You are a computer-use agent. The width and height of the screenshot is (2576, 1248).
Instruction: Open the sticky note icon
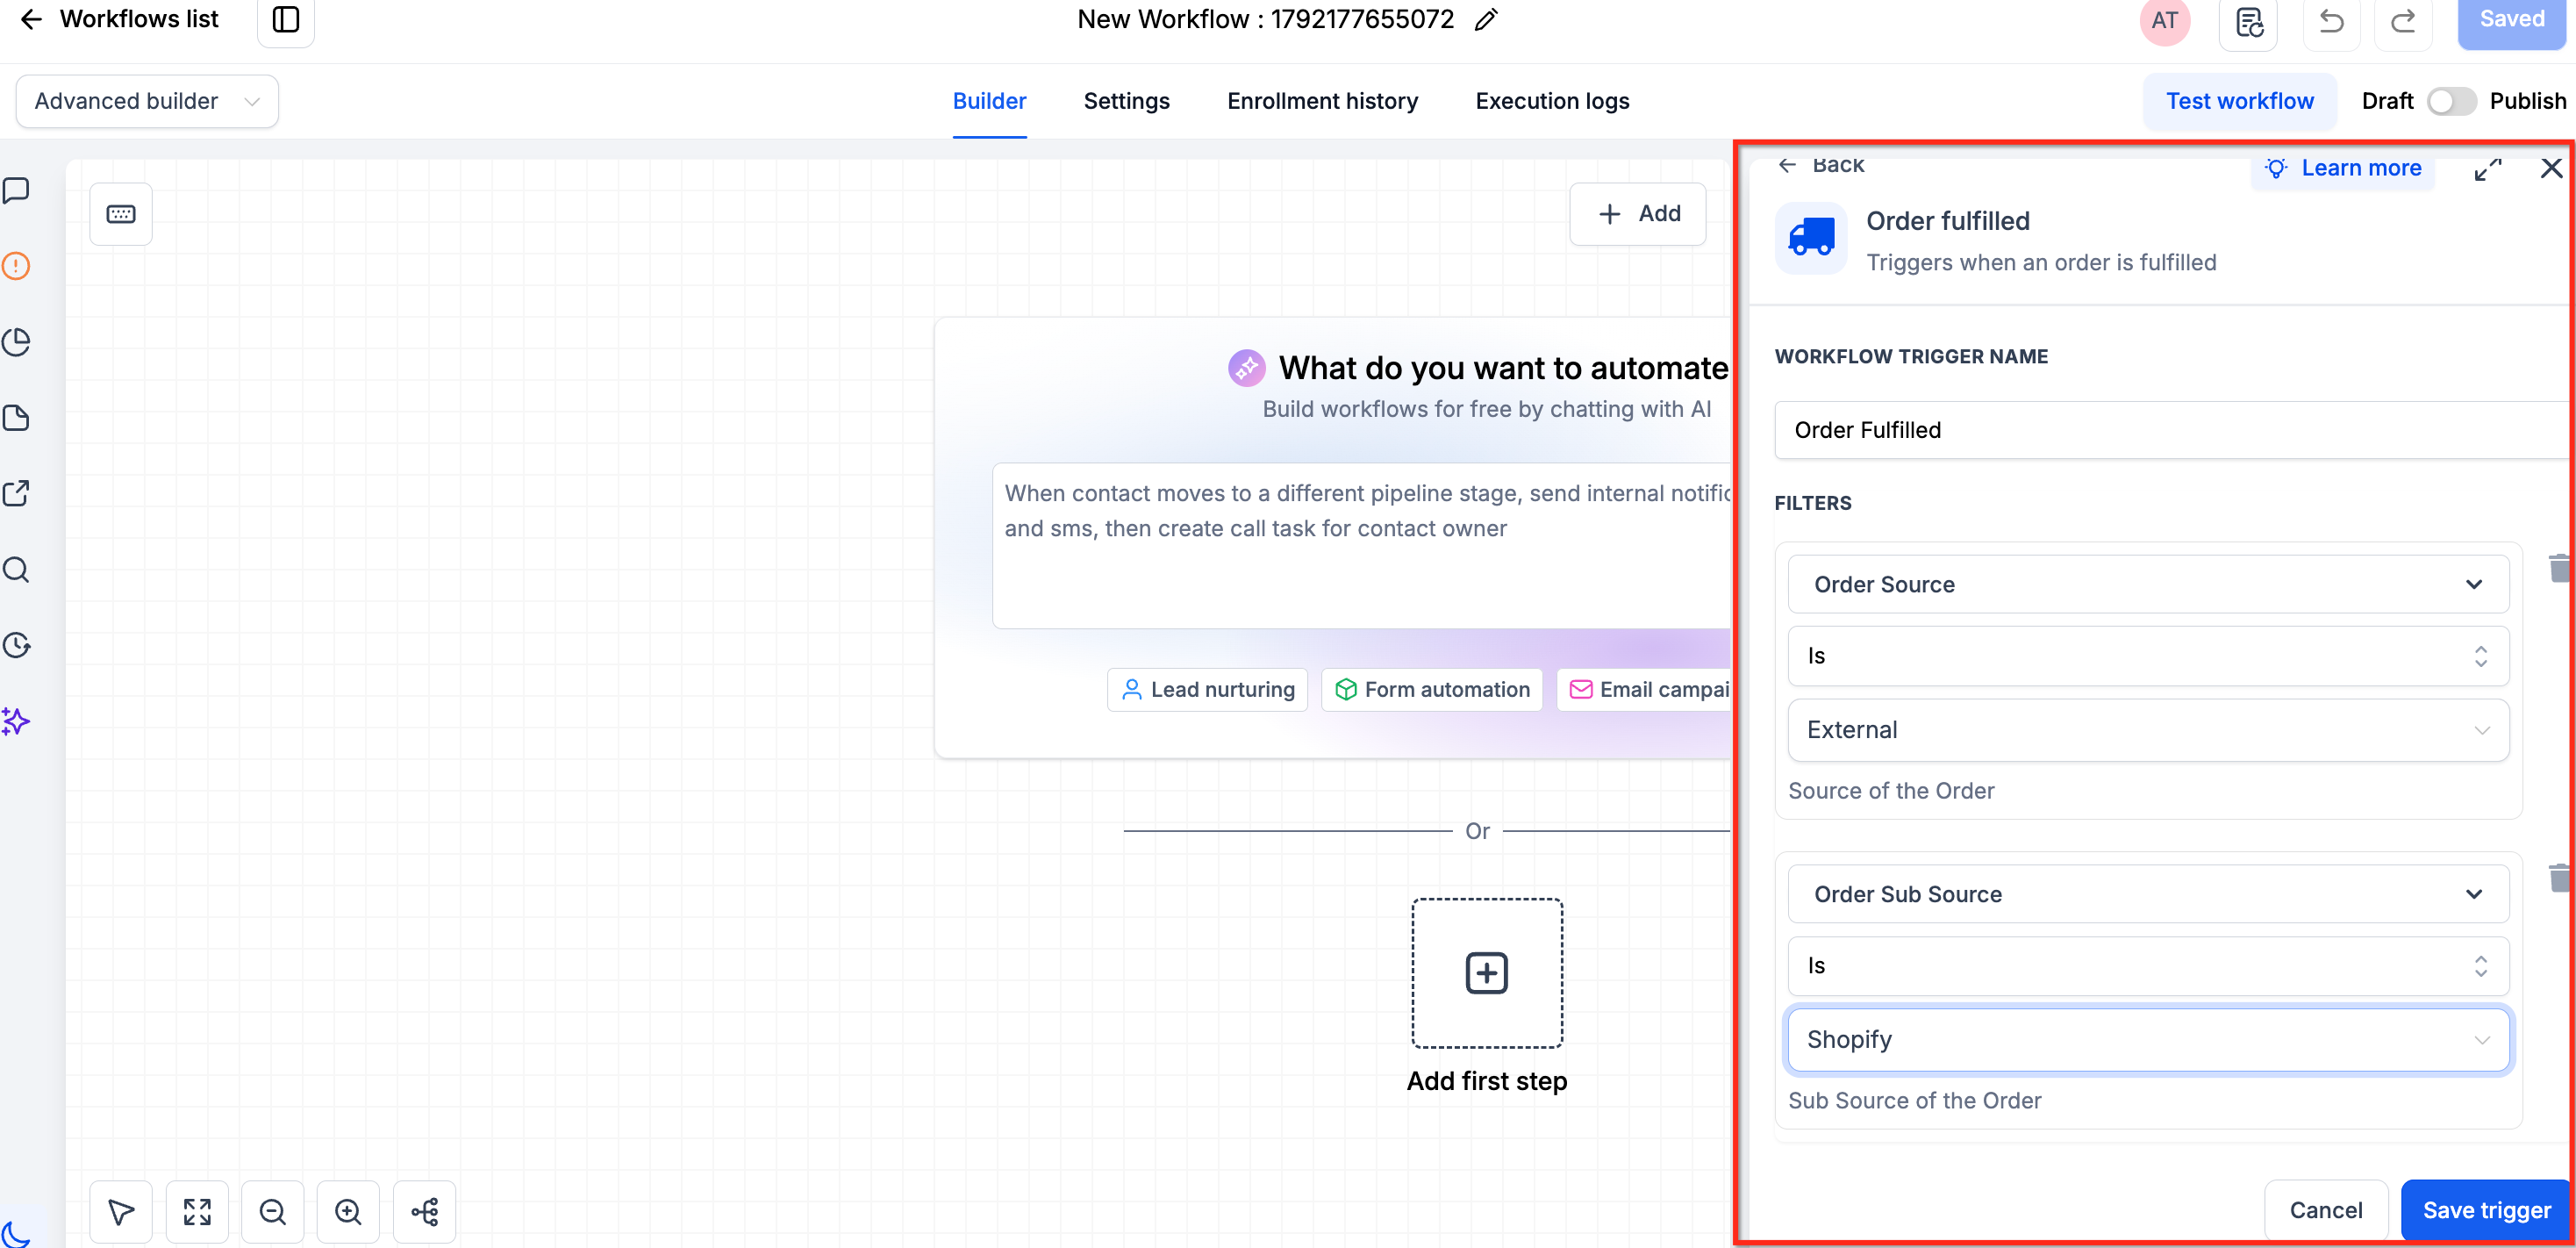(16, 418)
